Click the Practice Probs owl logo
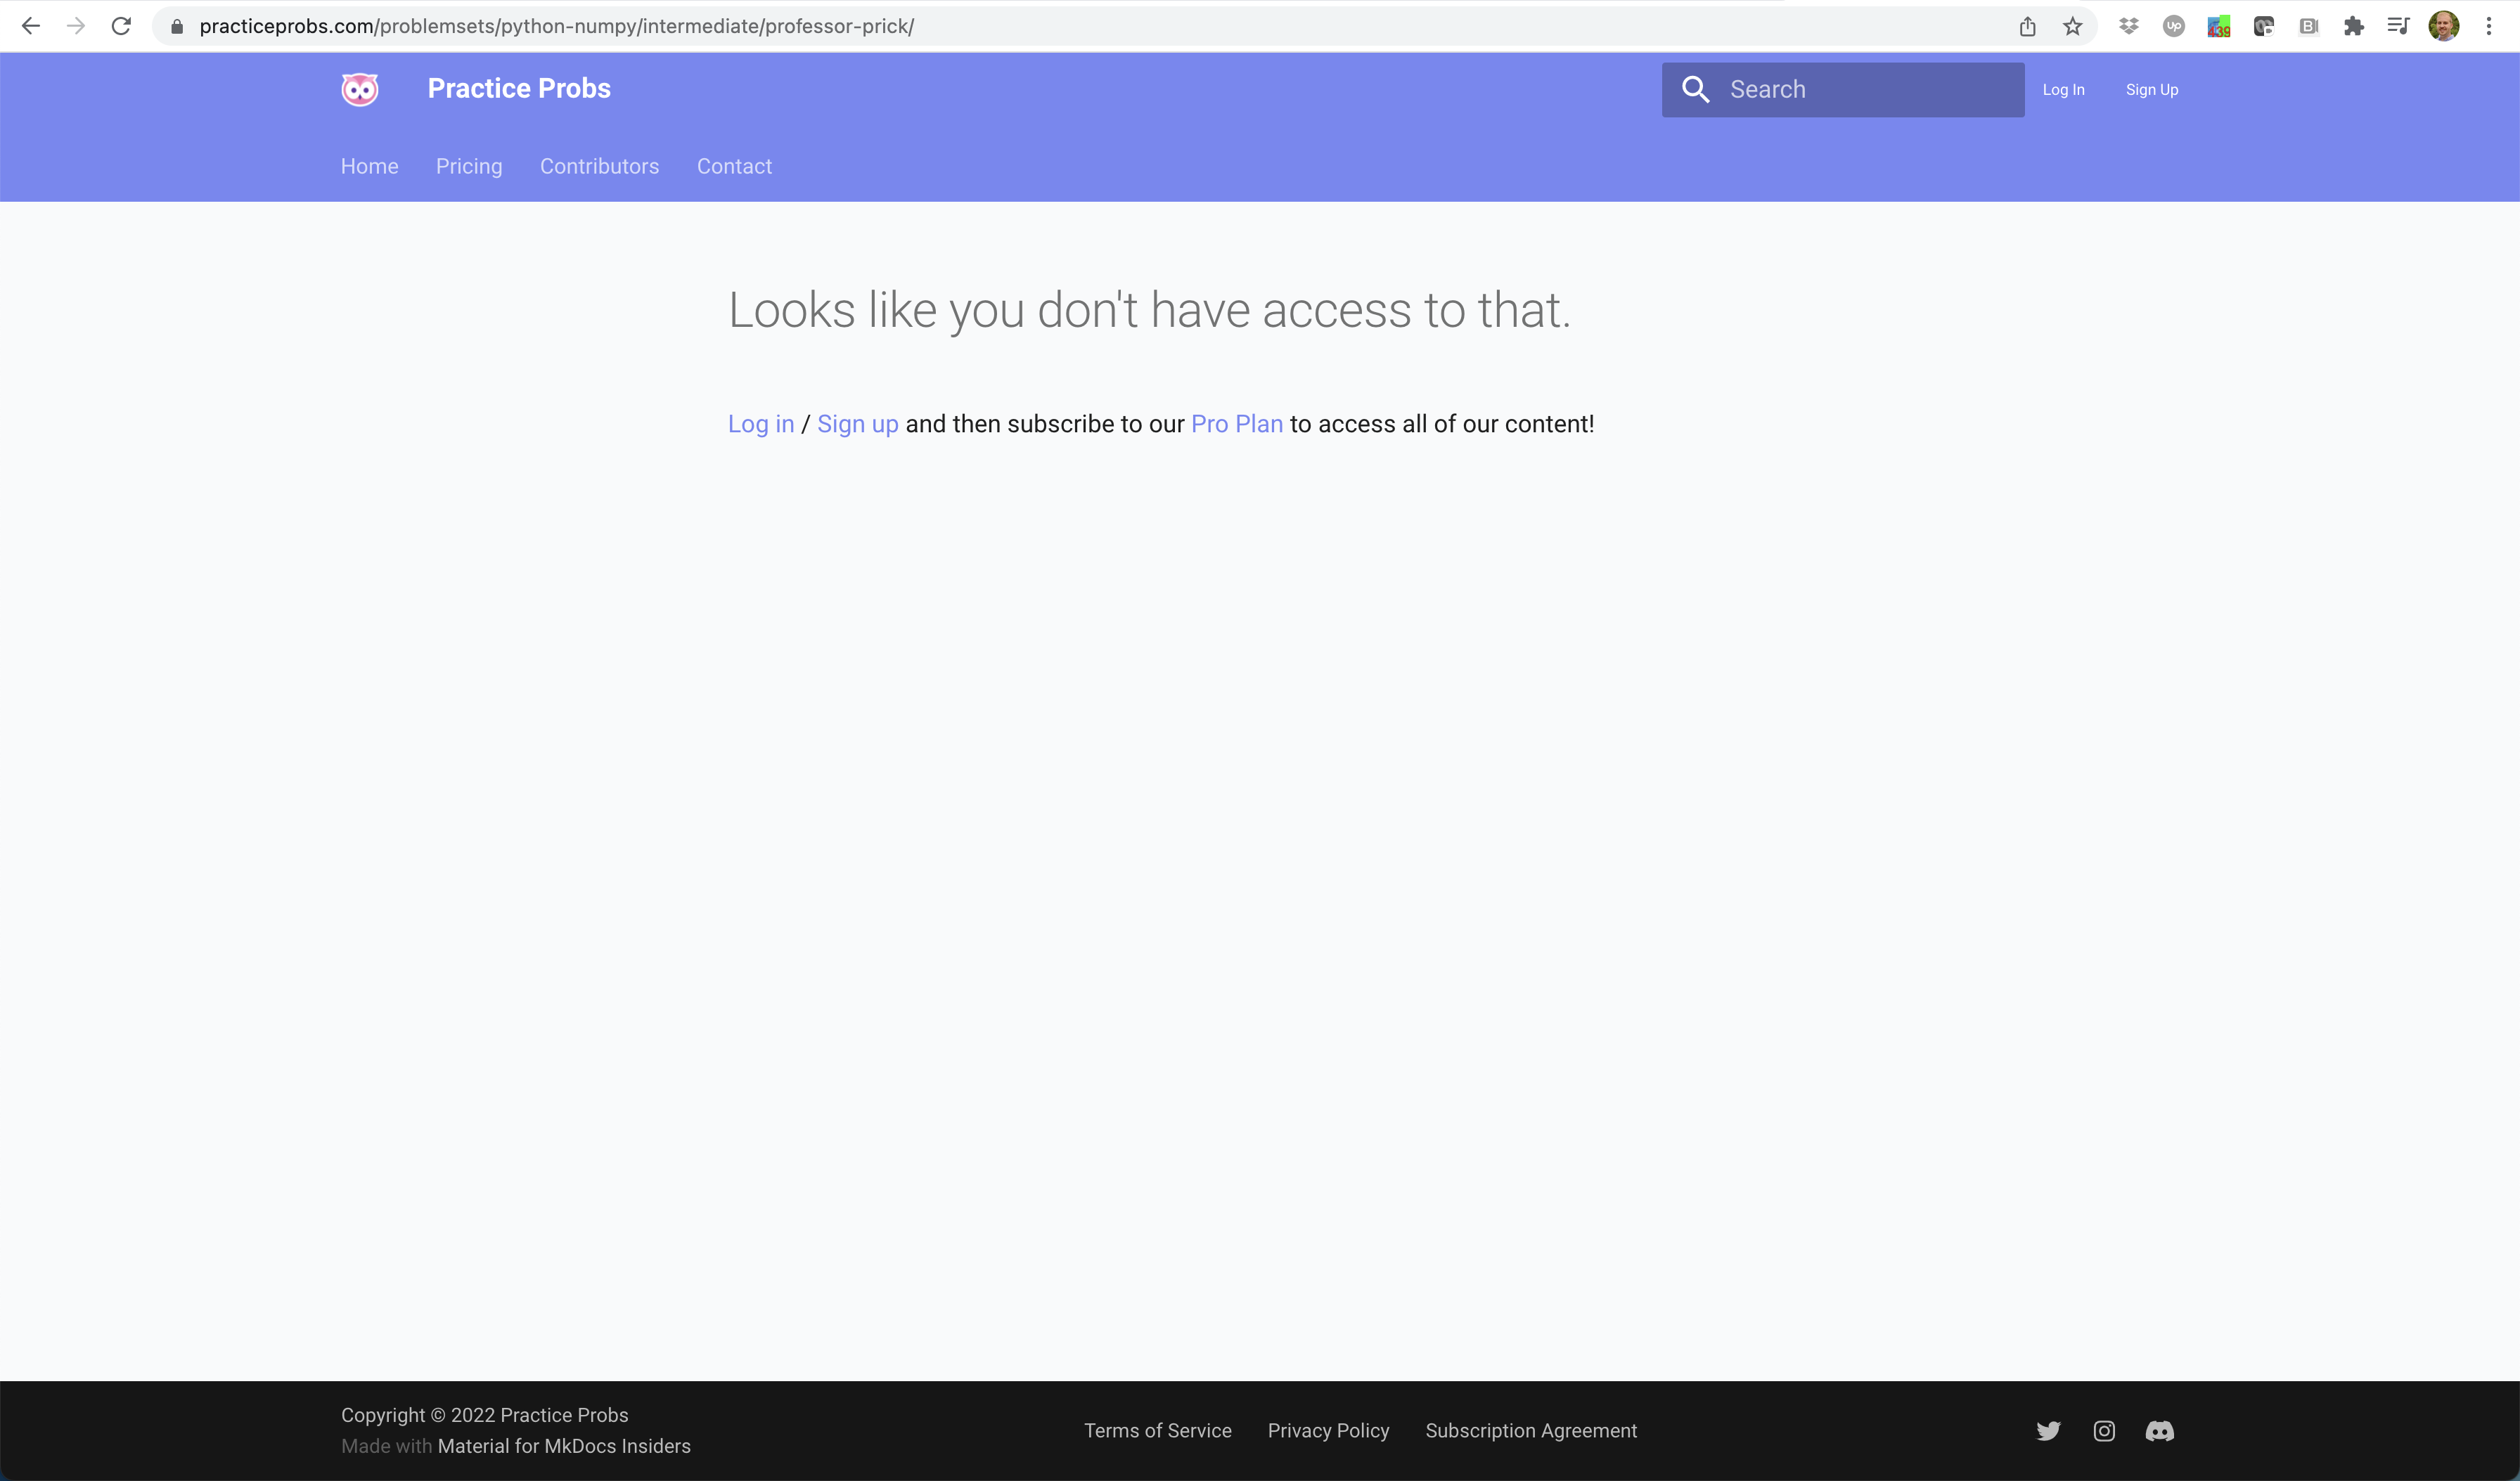Viewport: 2520px width, 1481px height. (x=359, y=89)
